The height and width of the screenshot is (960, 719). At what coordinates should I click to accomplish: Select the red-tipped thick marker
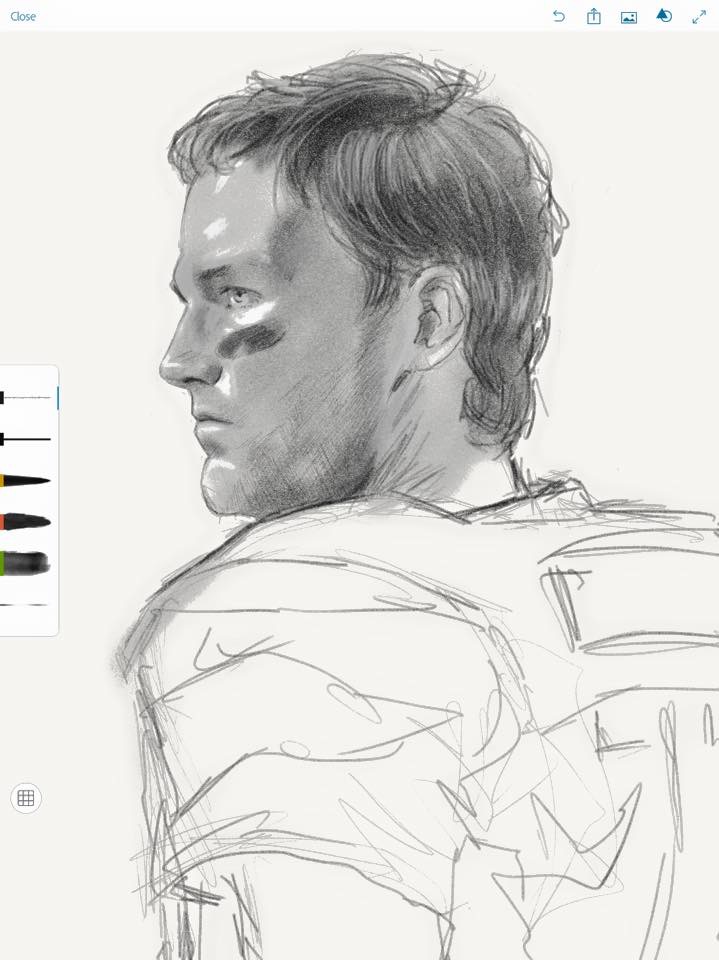25,522
